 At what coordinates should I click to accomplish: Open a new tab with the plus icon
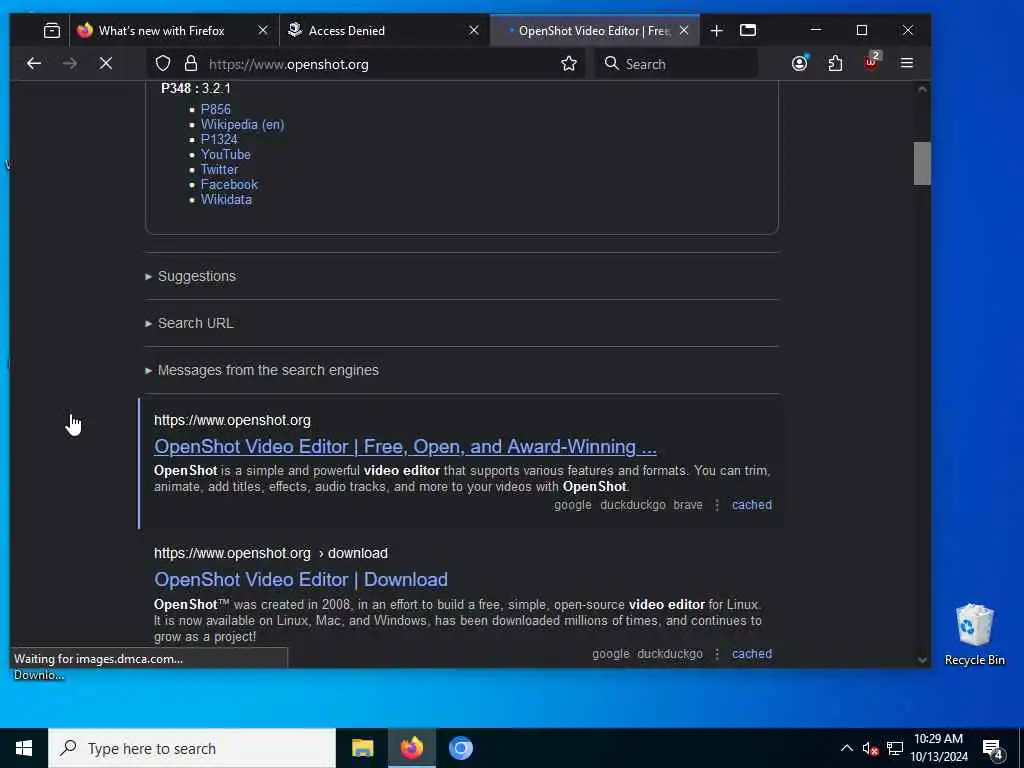716,31
